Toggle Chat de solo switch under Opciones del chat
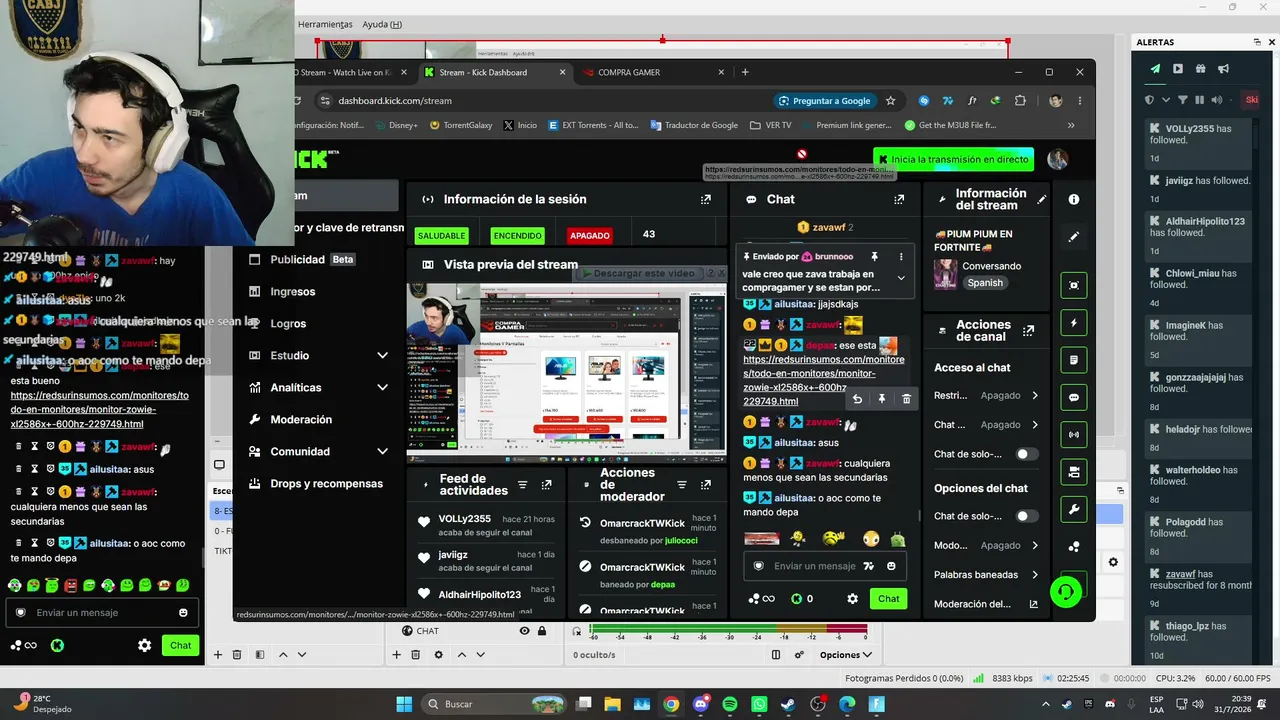This screenshot has width=1280, height=720. [1027, 516]
